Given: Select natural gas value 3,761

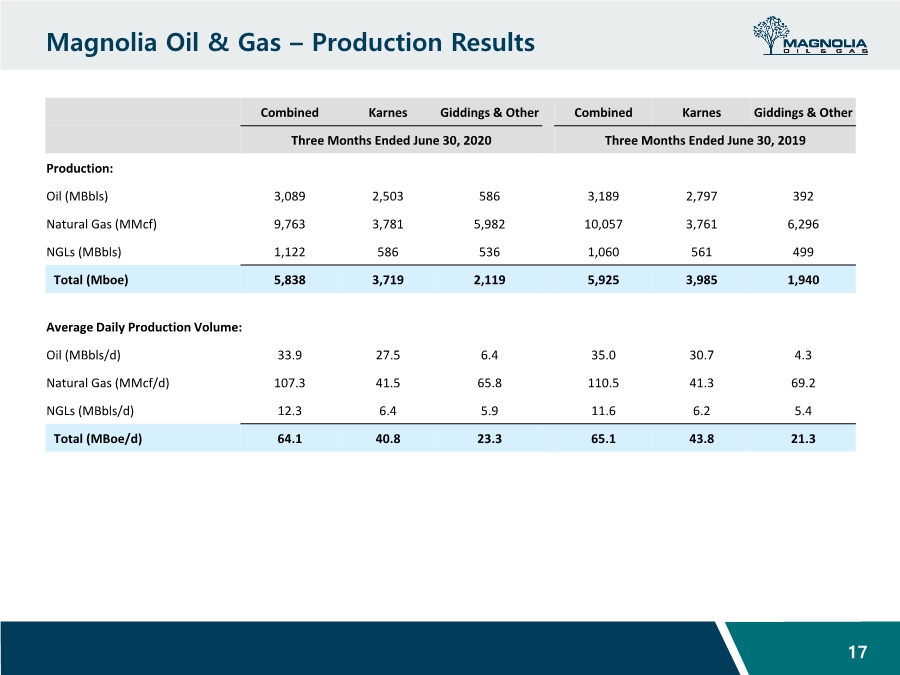Looking at the screenshot, I should (x=701, y=224).
